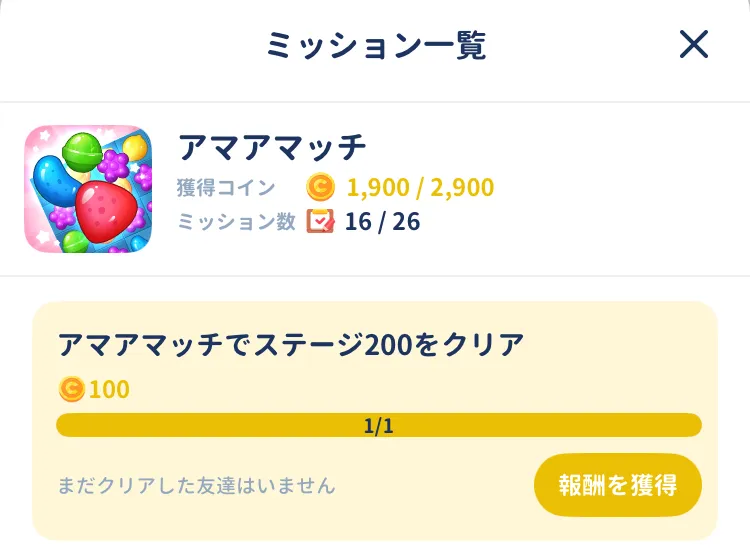Click the red checkmark mission count icon

point(320,221)
